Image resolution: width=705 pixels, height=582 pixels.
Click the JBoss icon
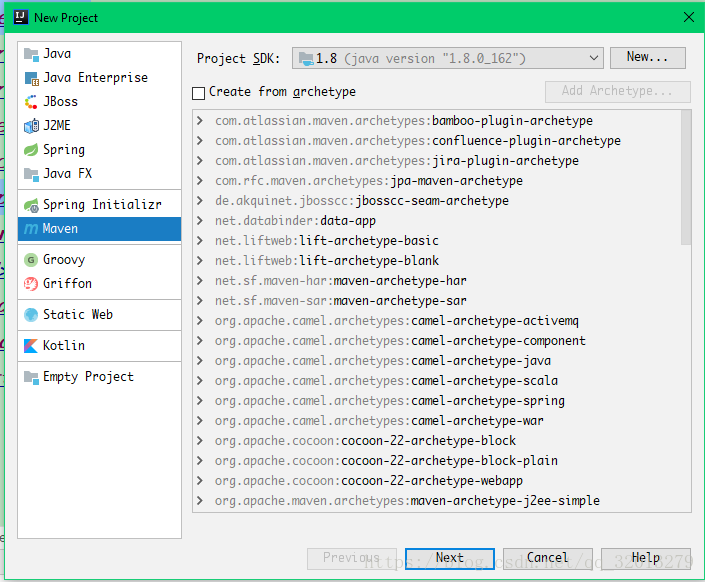pos(31,102)
